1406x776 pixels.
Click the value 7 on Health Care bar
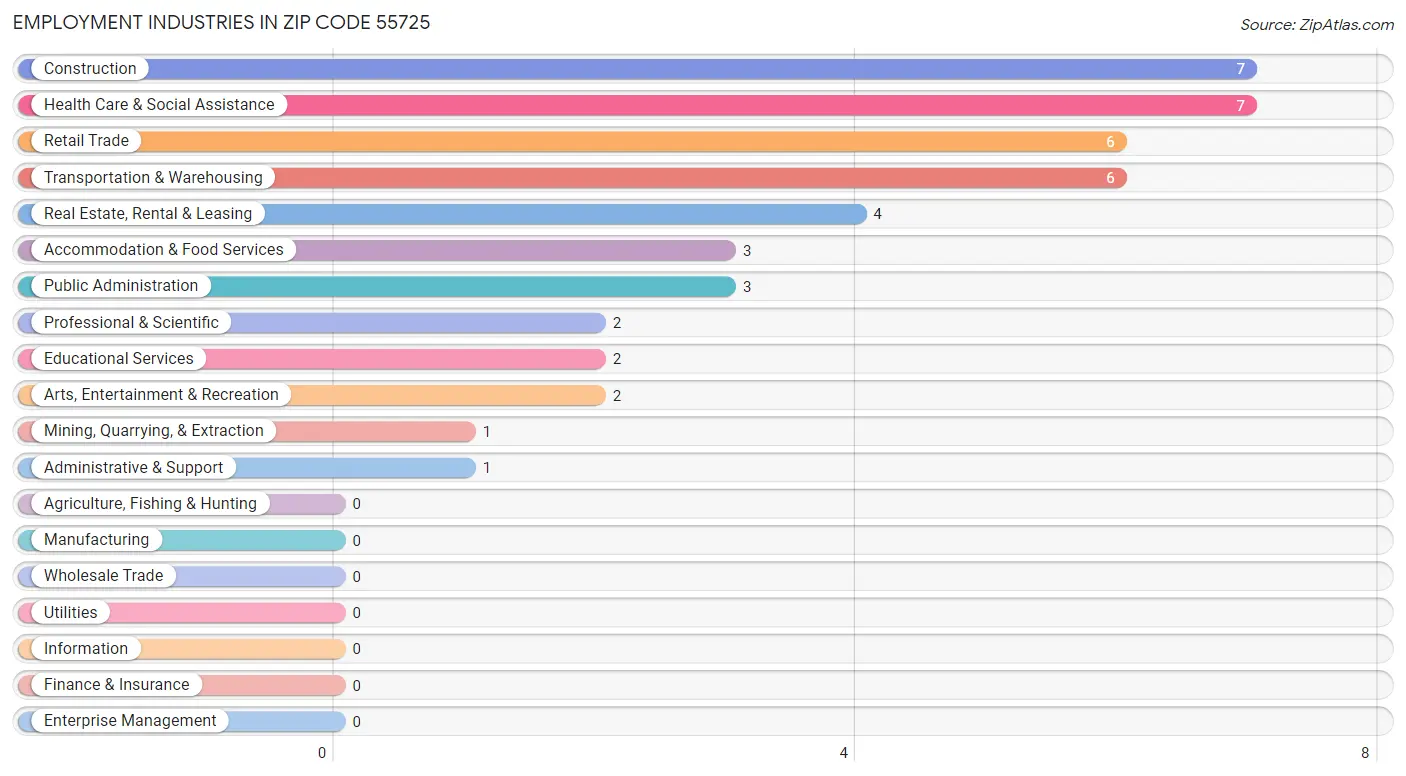[x=1240, y=105]
